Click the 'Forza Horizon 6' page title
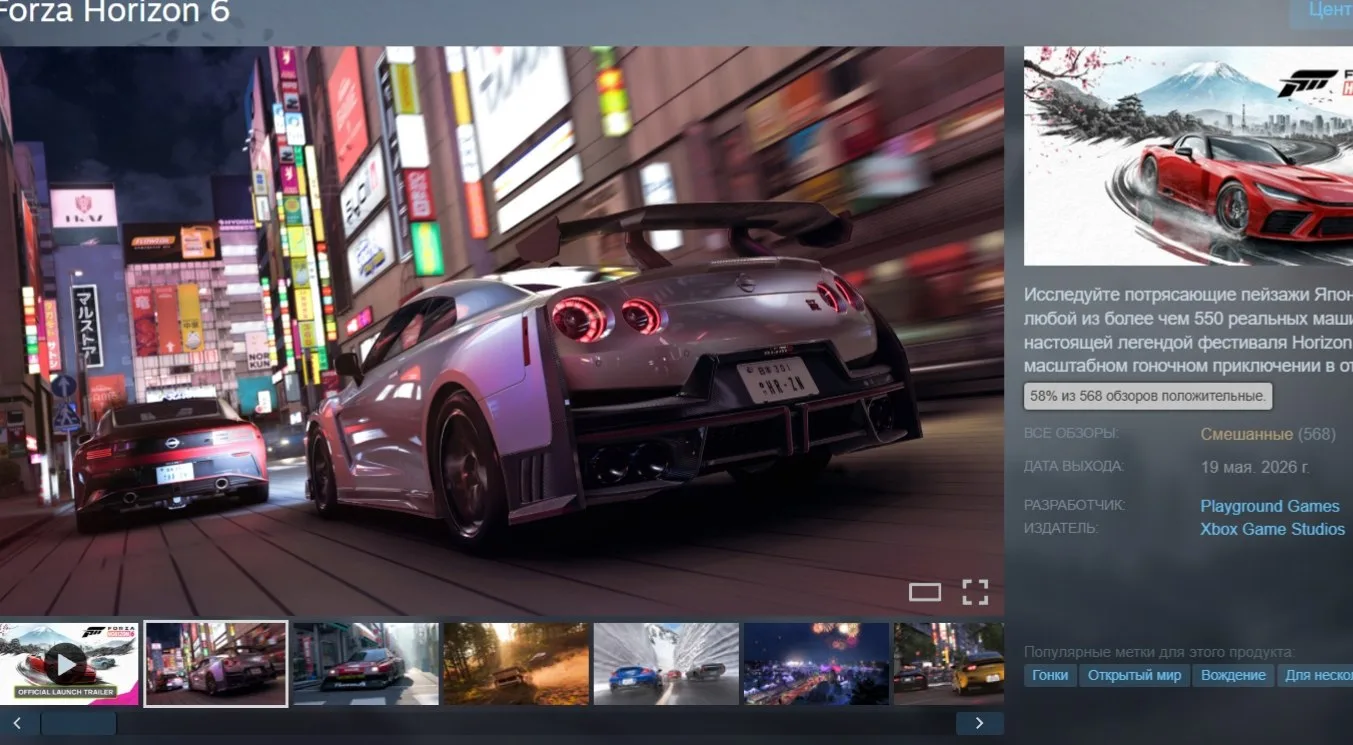 pos(115,11)
